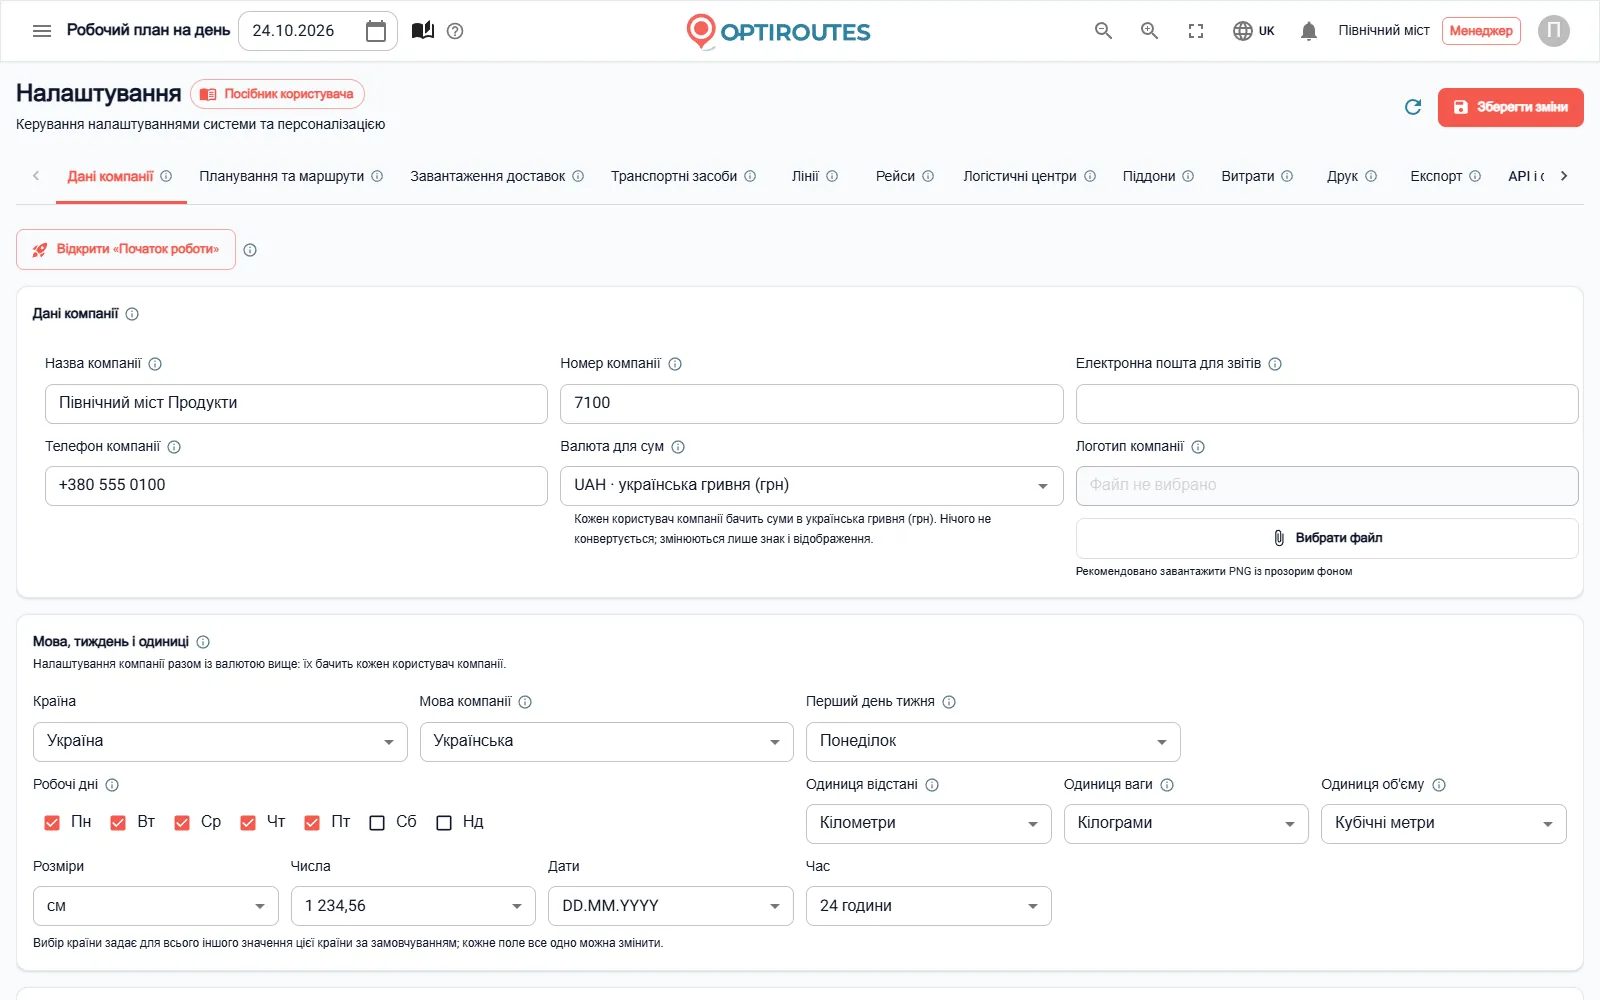This screenshot has height=1000, width=1600.
Task: Open the hamburger navigation menu
Action: tap(42, 31)
